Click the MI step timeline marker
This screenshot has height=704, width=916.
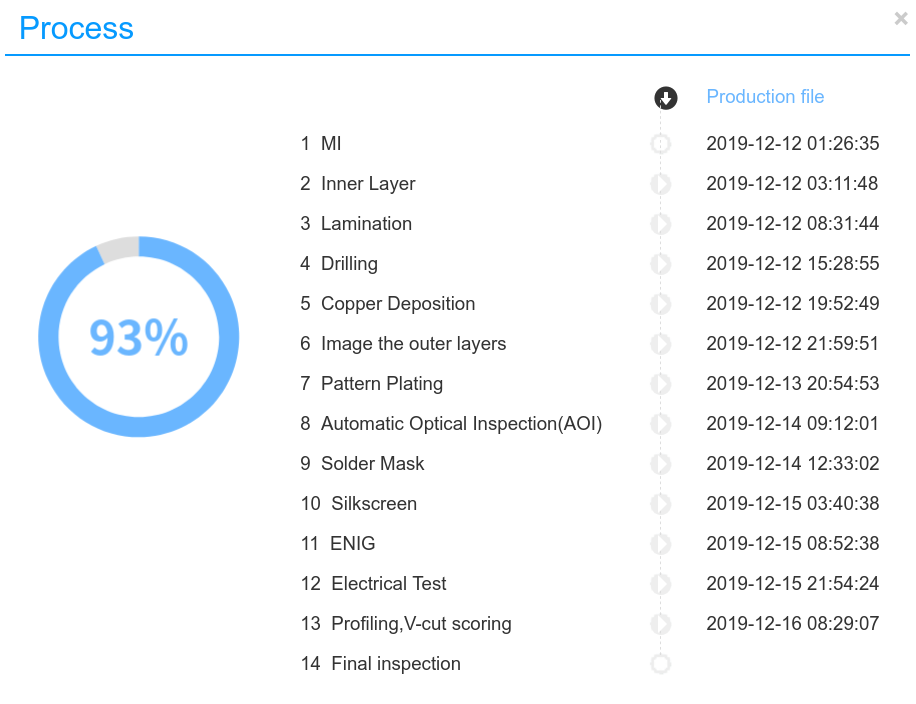(661, 144)
